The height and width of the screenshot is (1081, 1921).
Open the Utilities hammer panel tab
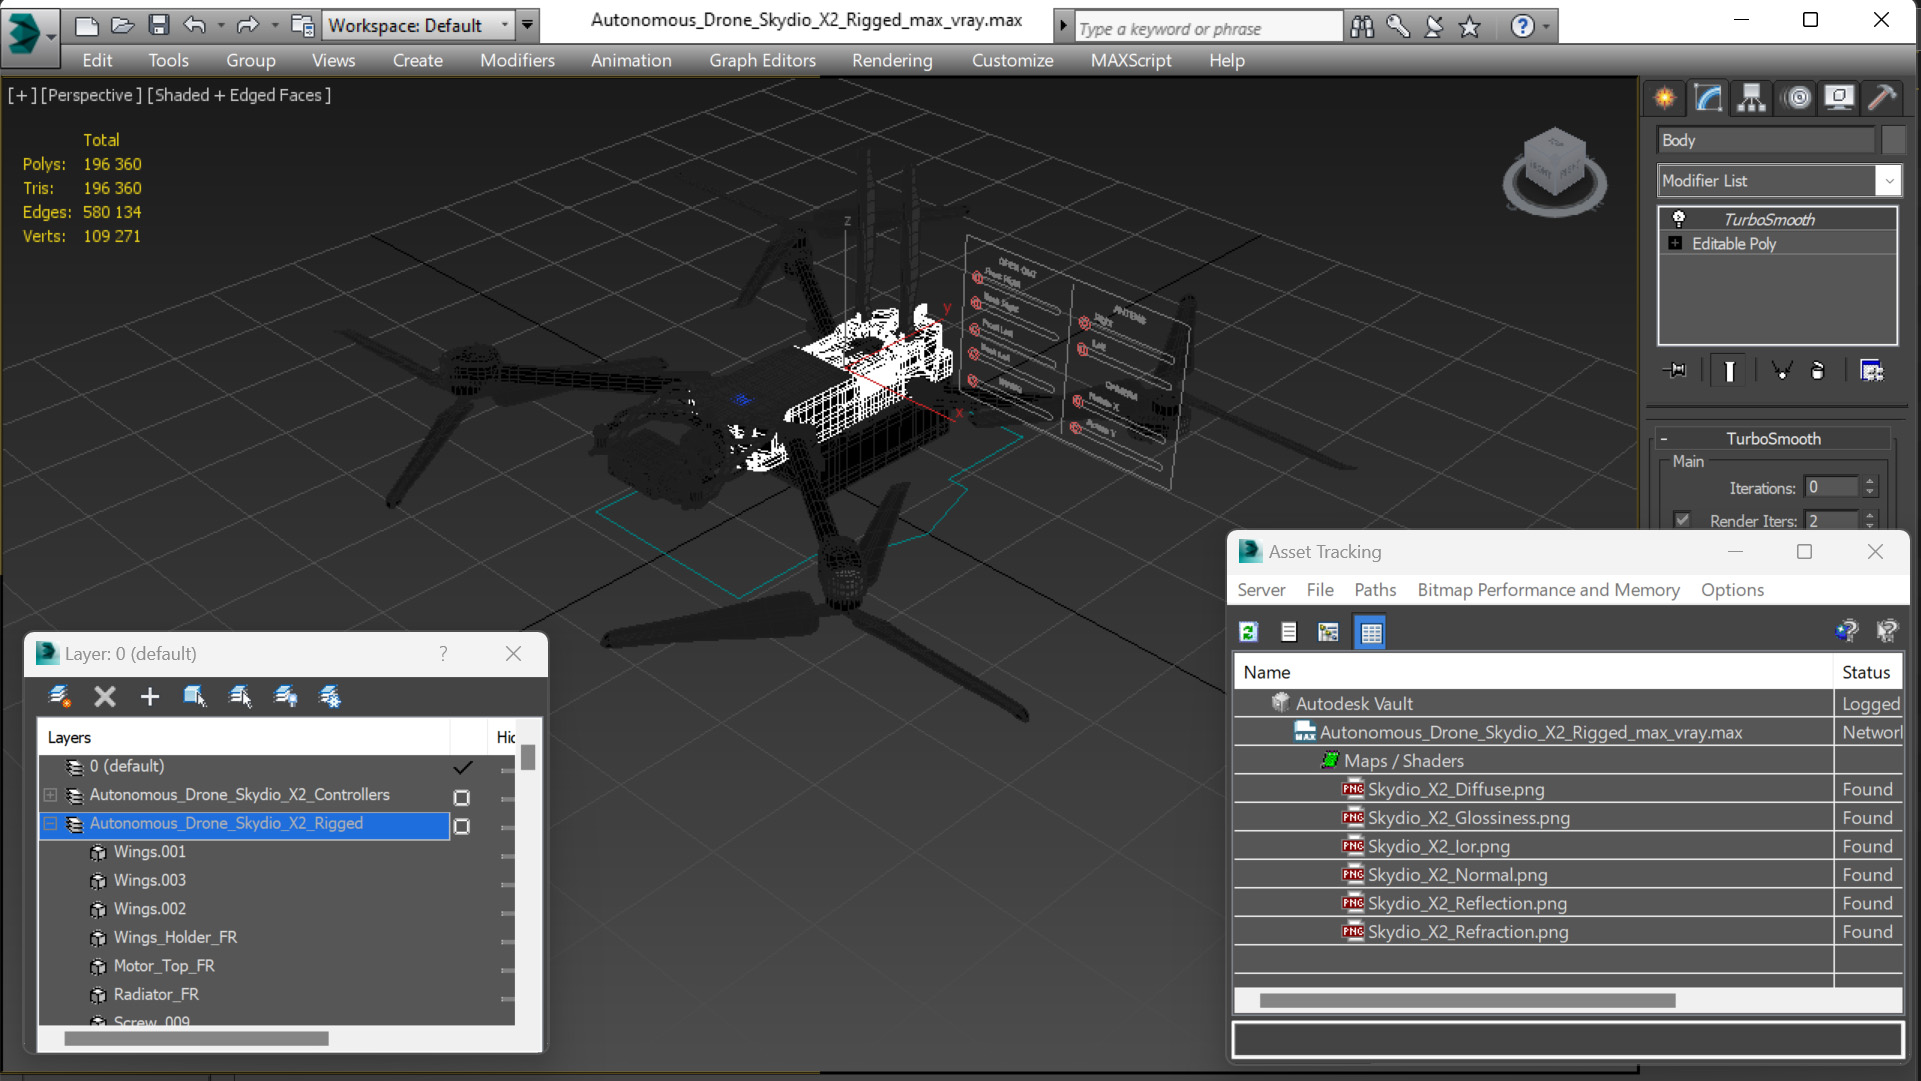1882,97
